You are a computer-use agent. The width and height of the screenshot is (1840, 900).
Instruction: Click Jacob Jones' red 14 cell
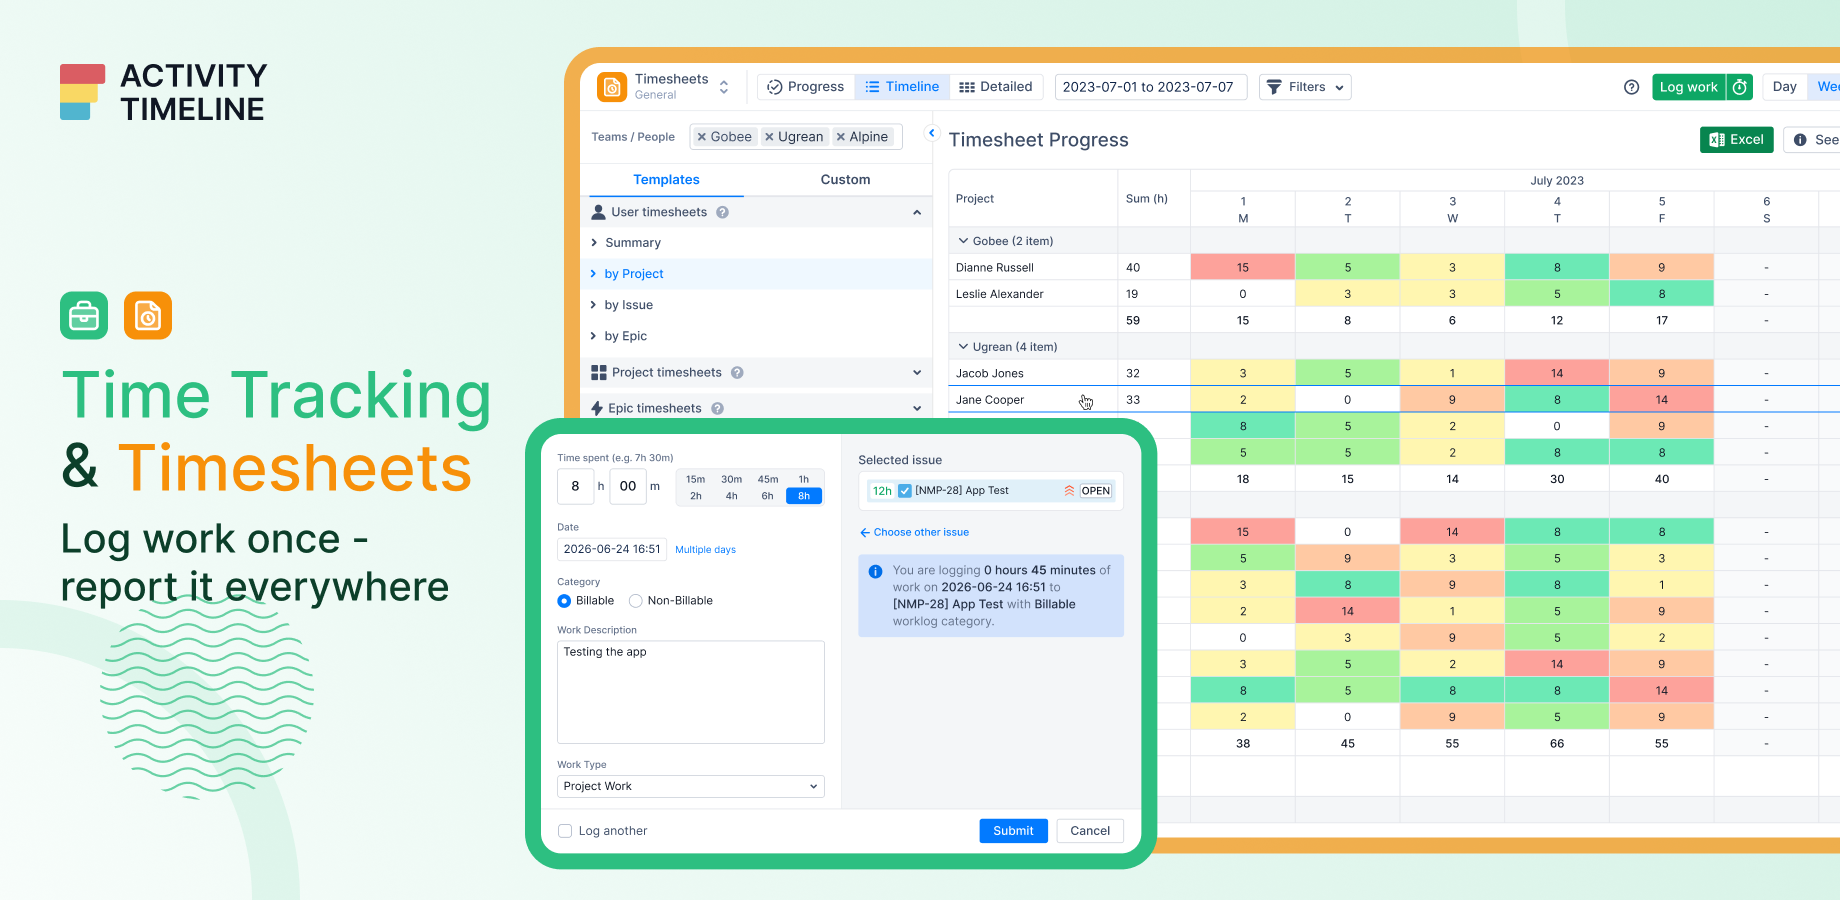(1557, 373)
